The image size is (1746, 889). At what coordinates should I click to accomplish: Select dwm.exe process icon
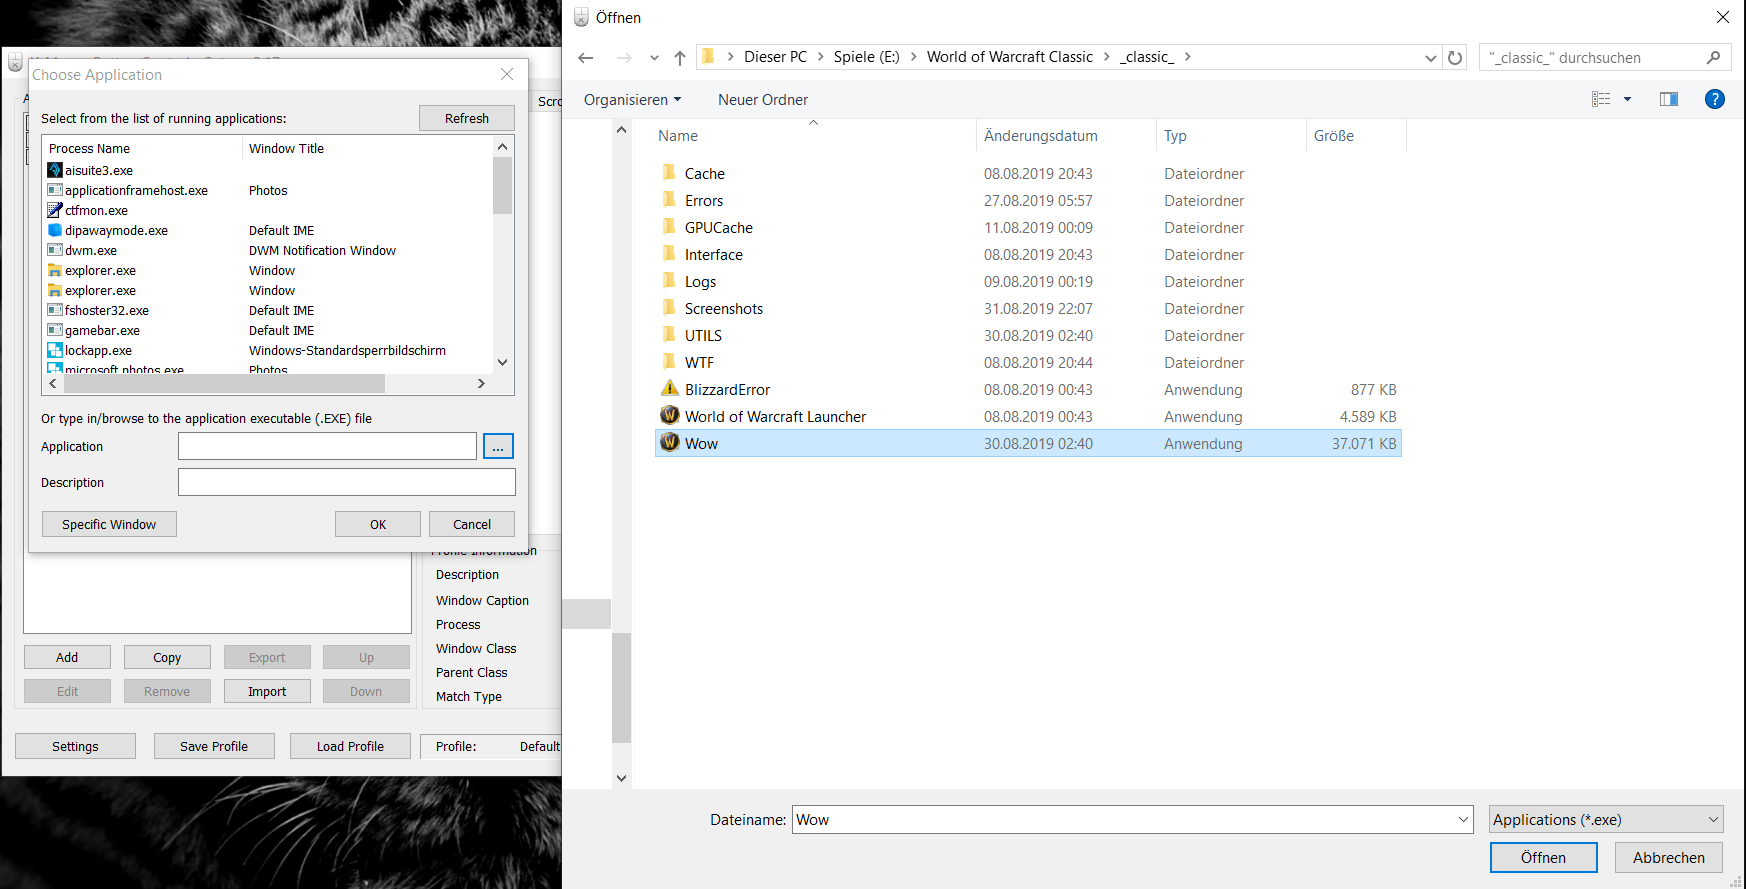pyautogui.click(x=55, y=250)
